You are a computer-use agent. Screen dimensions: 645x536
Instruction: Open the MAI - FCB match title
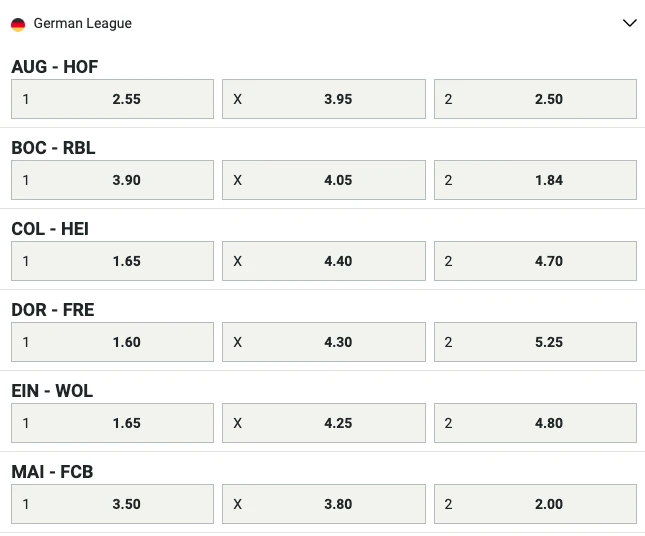(x=53, y=472)
